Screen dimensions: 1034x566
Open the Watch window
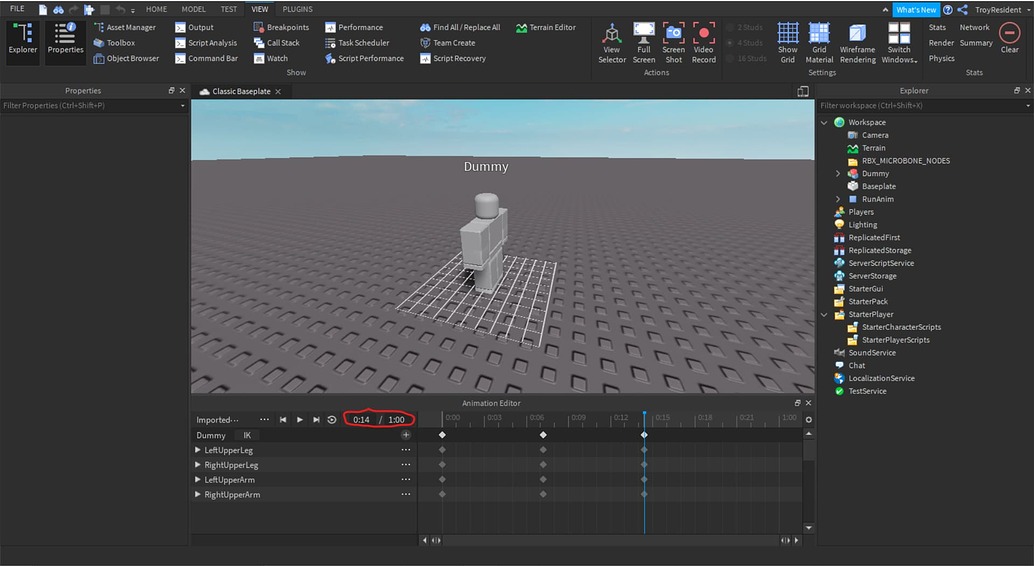(x=270, y=58)
